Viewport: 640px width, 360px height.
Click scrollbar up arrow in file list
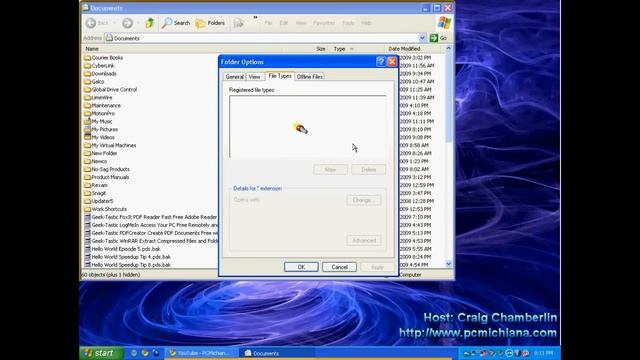pos(449,49)
